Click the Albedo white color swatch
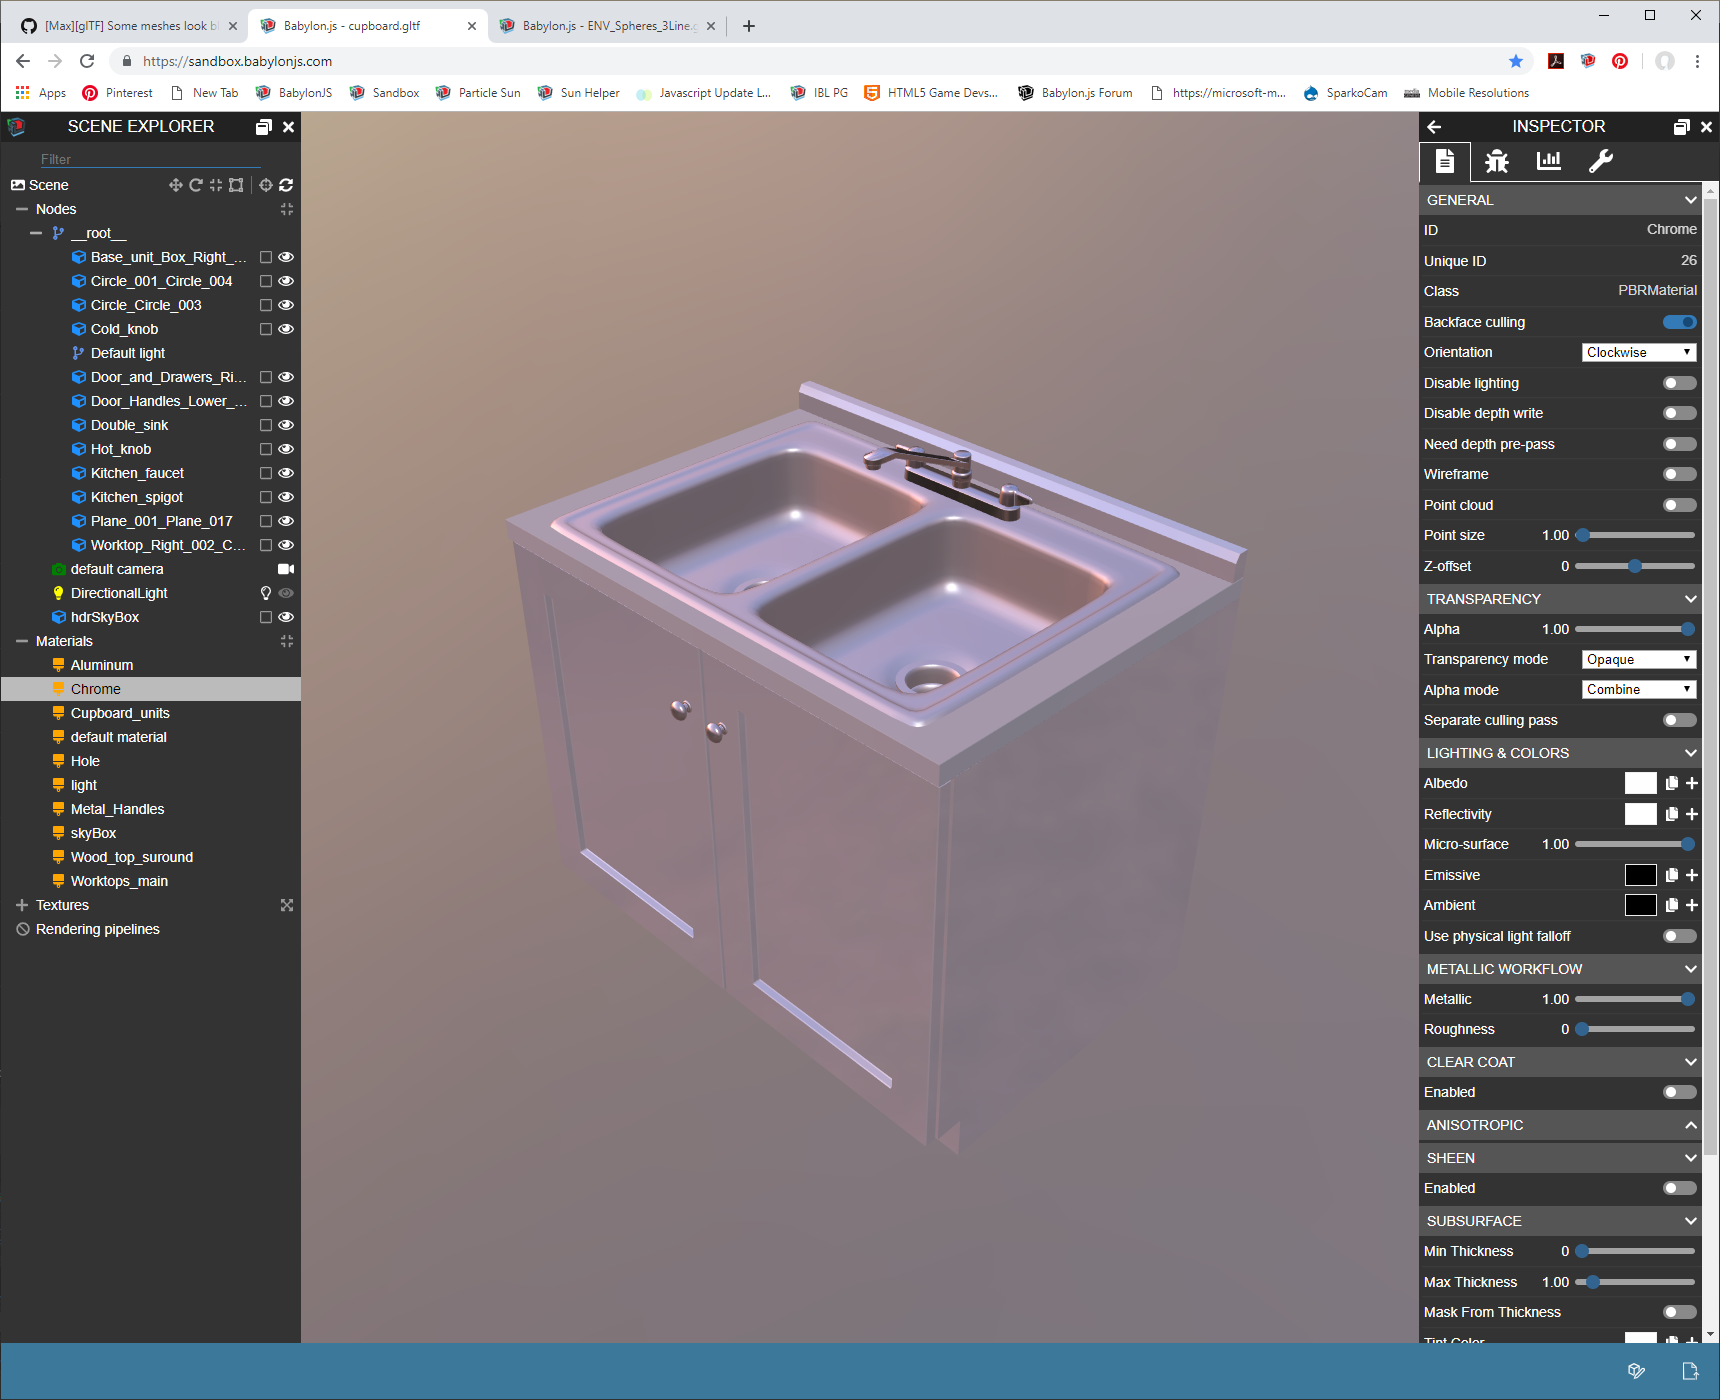Image resolution: width=1720 pixels, height=1400 pixels. click(x=1640, y=783)
